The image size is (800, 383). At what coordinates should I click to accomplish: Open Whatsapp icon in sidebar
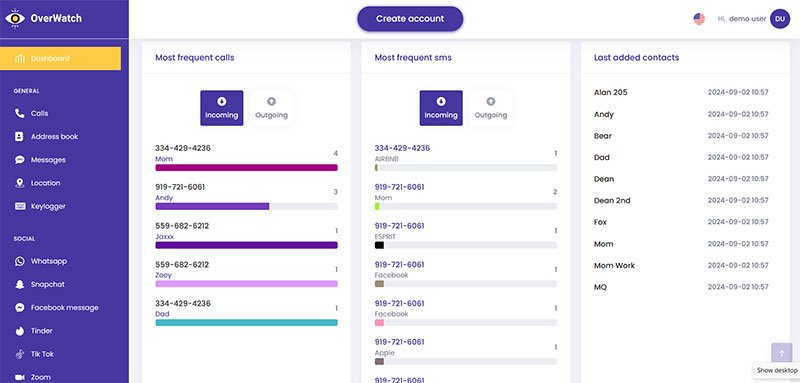tap(20, 261)
